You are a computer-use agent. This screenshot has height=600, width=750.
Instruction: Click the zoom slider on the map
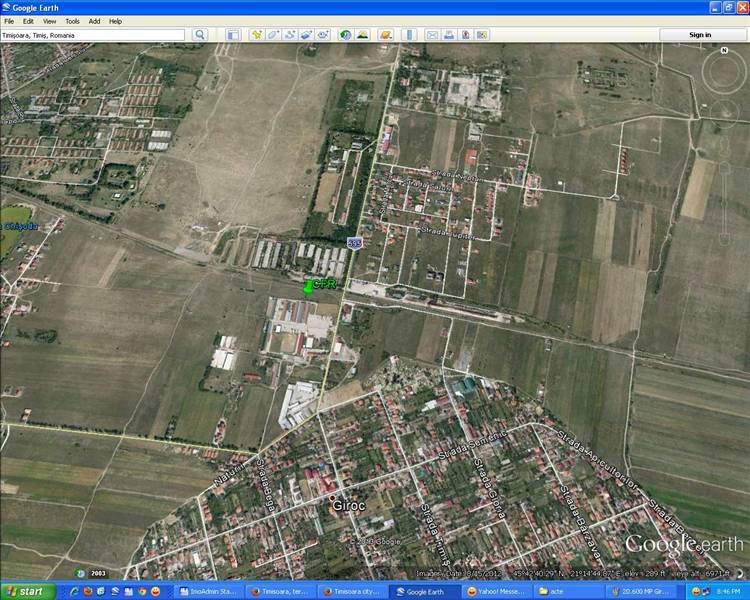pyautogui.click(x=723, y=200)
